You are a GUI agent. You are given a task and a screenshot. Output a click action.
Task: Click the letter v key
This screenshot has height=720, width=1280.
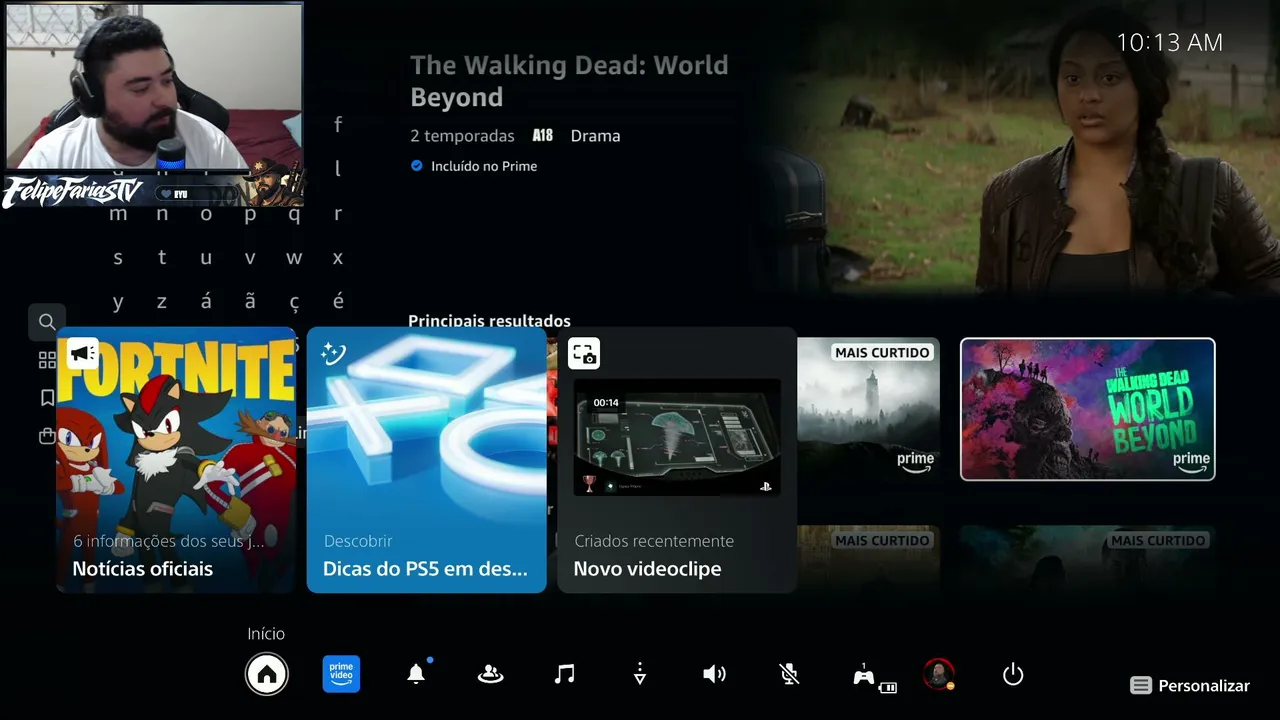[250, 258]
